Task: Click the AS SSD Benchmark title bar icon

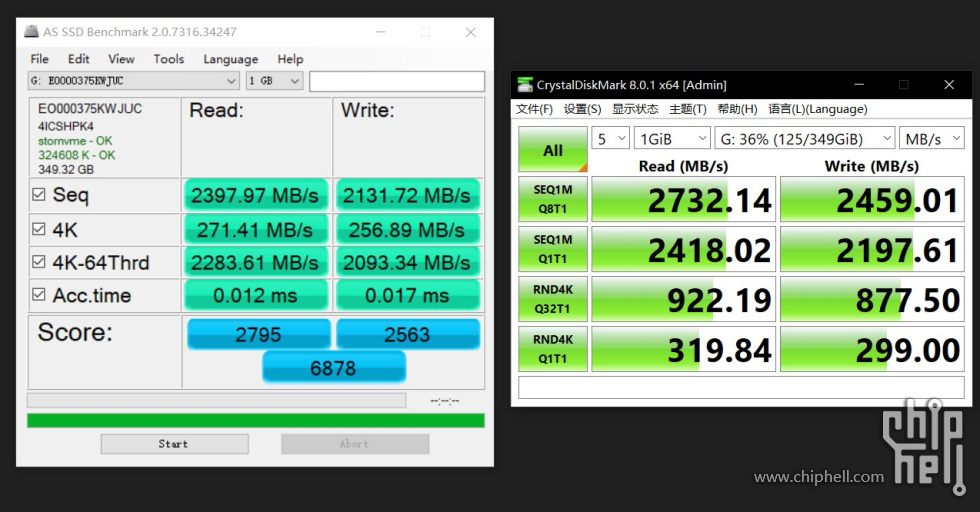Action: click(x=31, y=31)
